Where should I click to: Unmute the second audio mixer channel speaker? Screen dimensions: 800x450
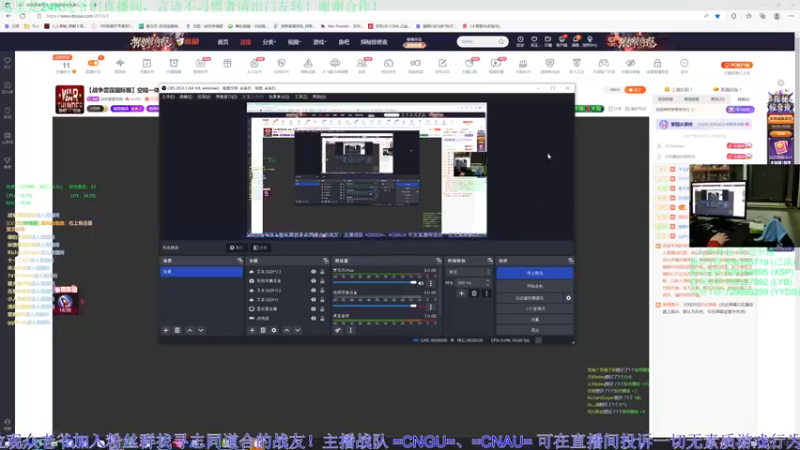click(421, 306)
